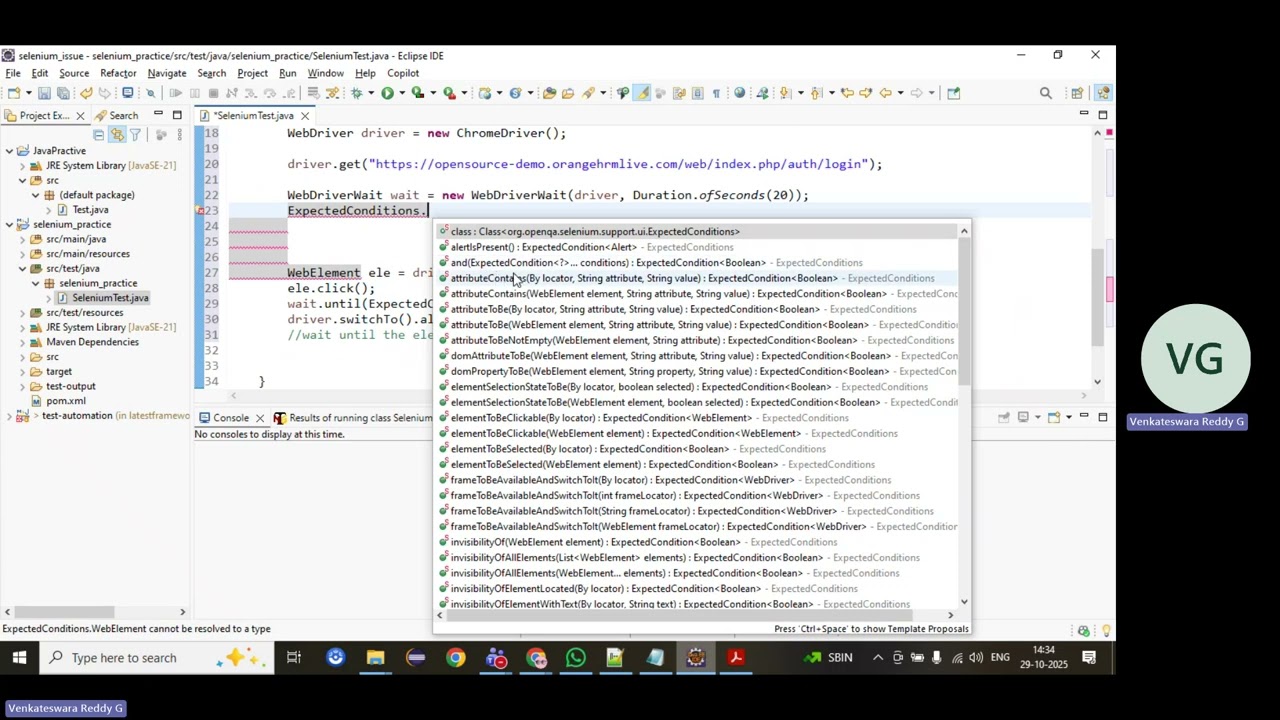Open Chrome from the Windows taskbar
The image size is (1280, 720).
pos(455,658)
